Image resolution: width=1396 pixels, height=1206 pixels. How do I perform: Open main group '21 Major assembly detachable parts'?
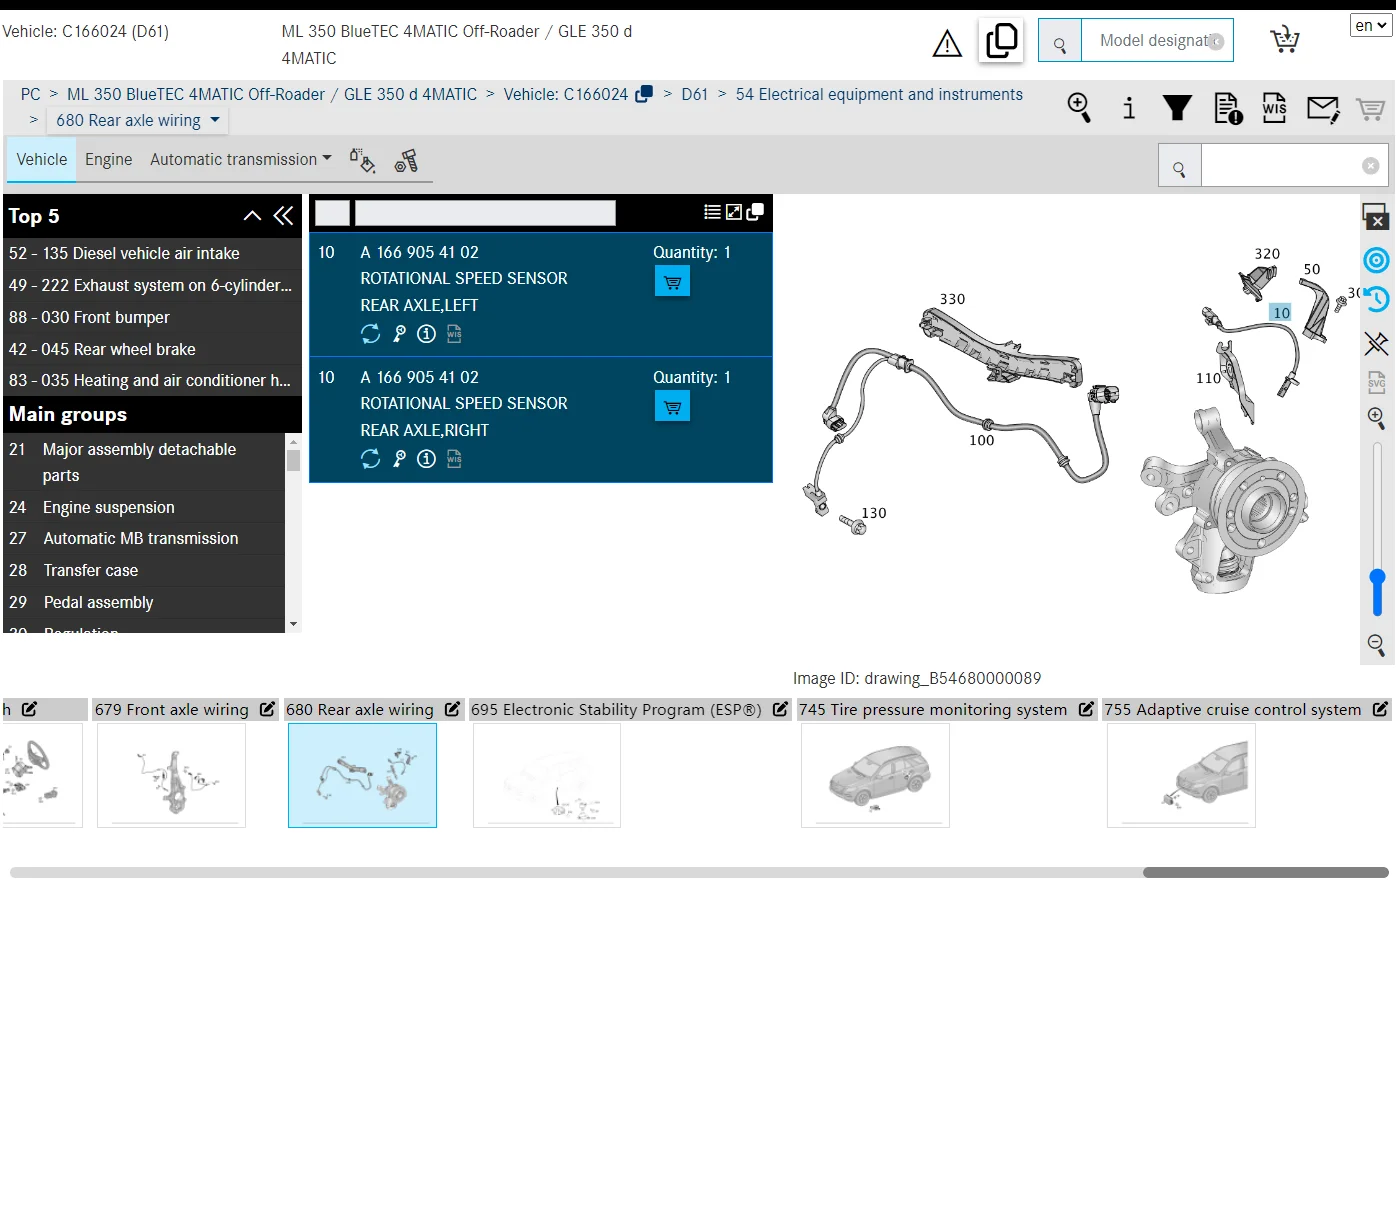point(144,463)
